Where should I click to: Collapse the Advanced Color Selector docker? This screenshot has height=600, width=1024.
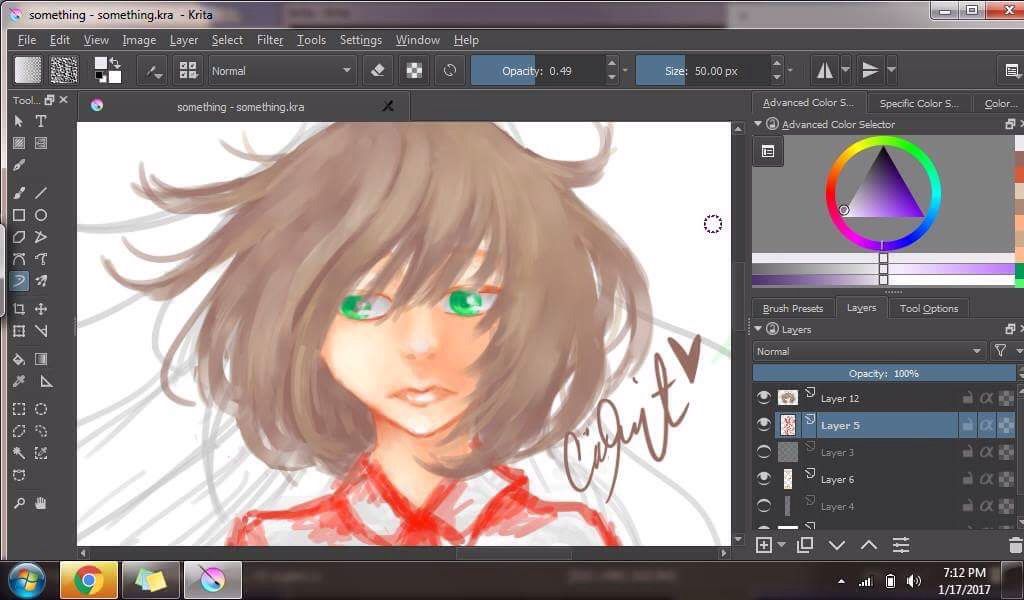[x=758, y=123]
